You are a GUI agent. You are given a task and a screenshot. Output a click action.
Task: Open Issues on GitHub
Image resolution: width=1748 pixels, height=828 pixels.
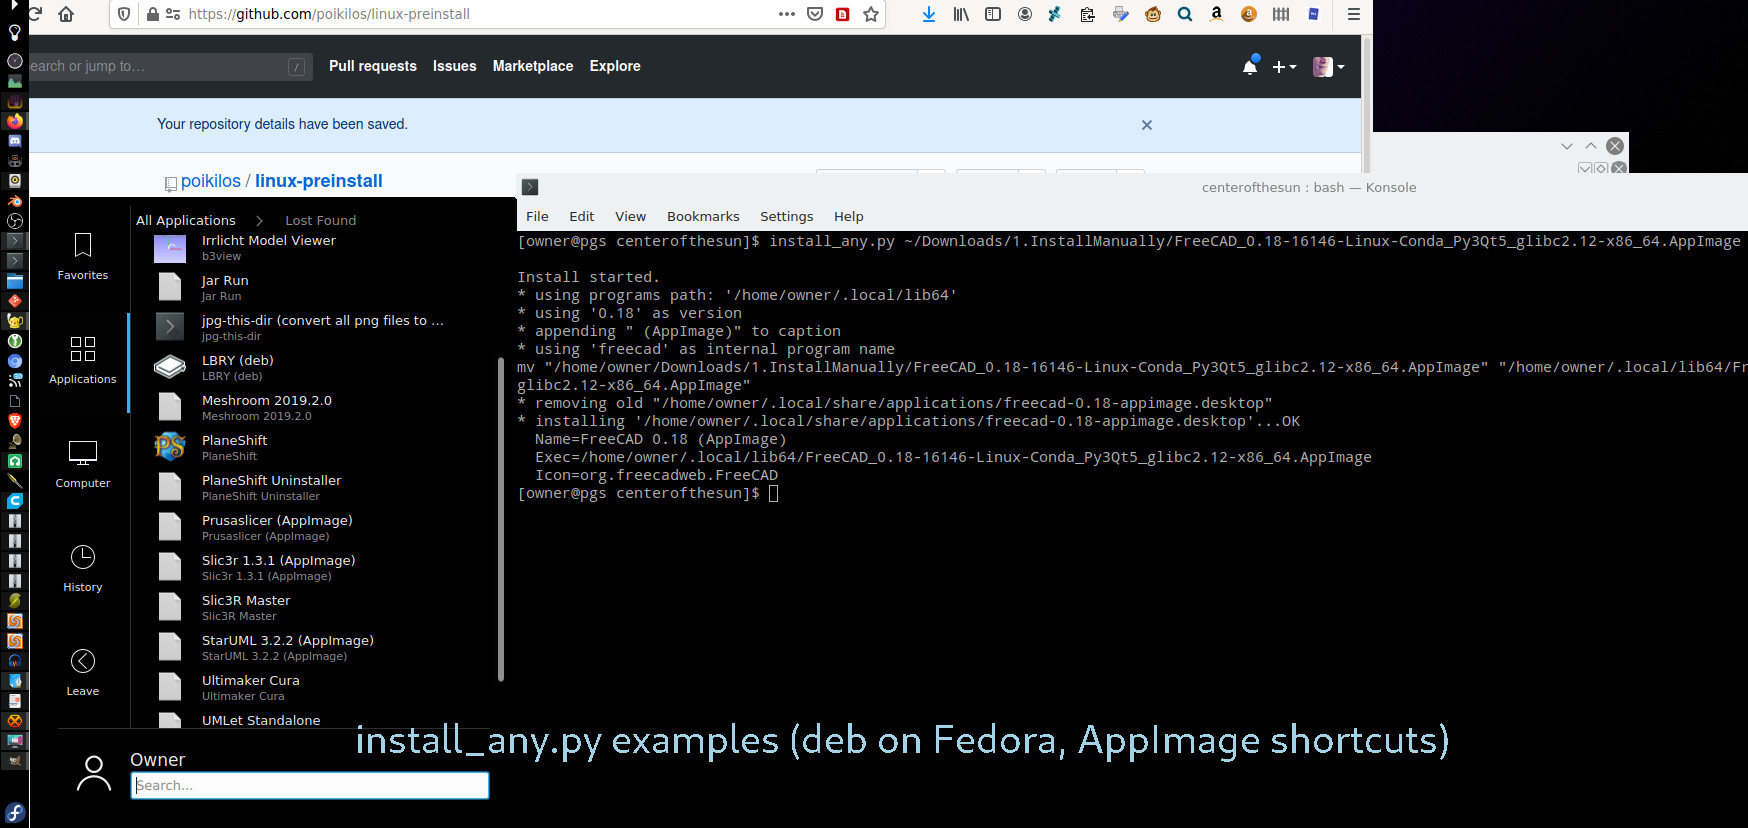click(x=455, y=66)
